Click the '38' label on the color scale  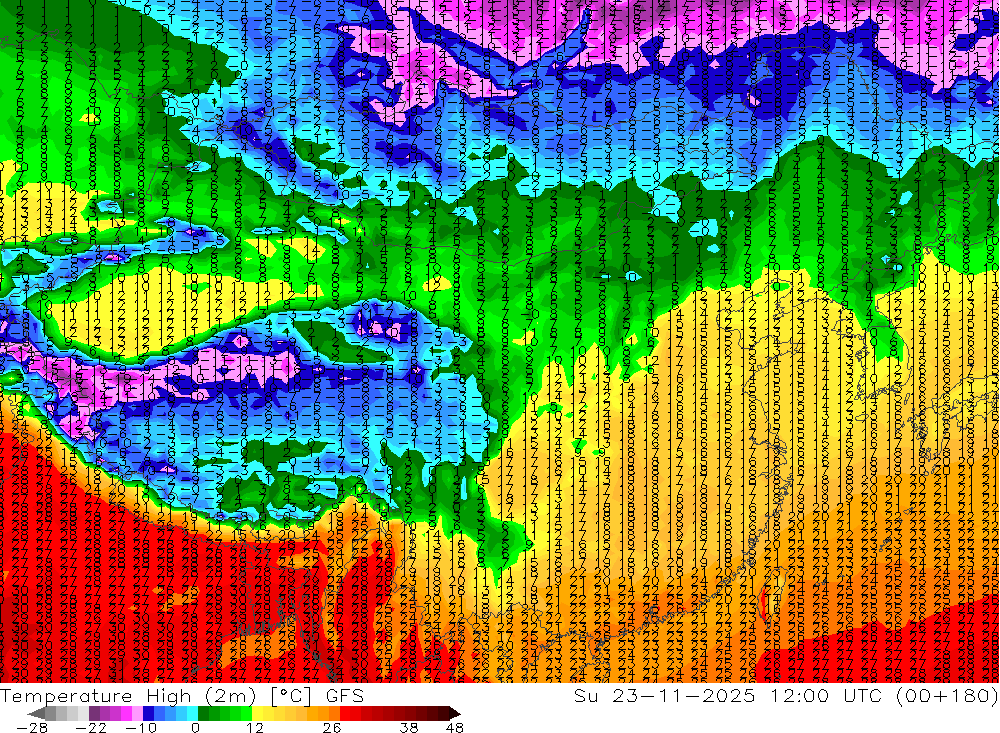coord(409,728)
